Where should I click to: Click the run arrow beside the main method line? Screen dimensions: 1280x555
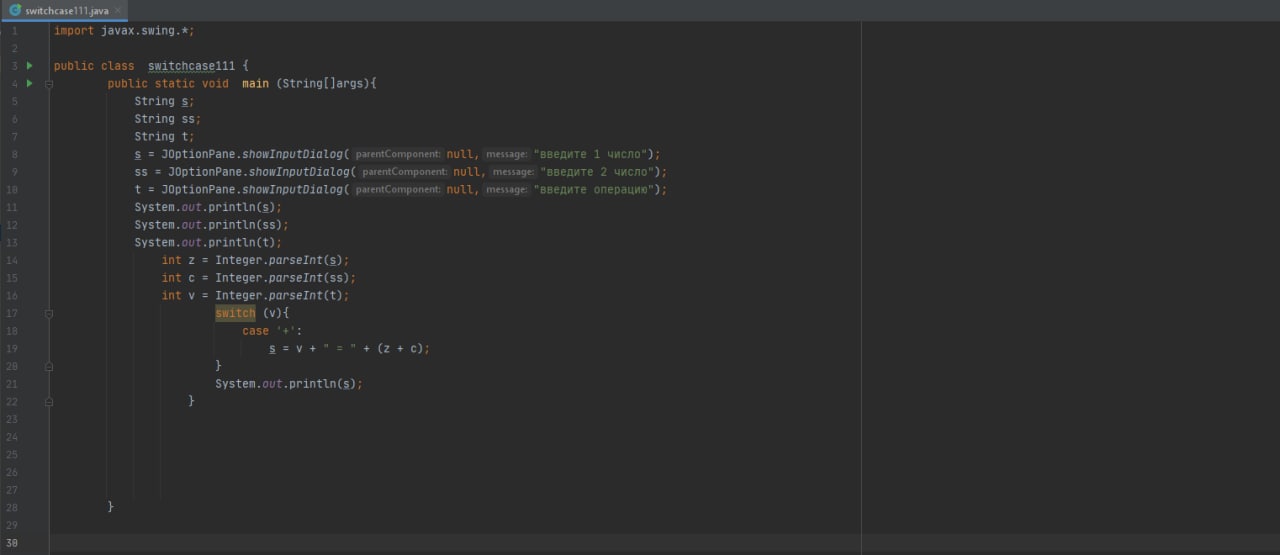pos(29,84)
